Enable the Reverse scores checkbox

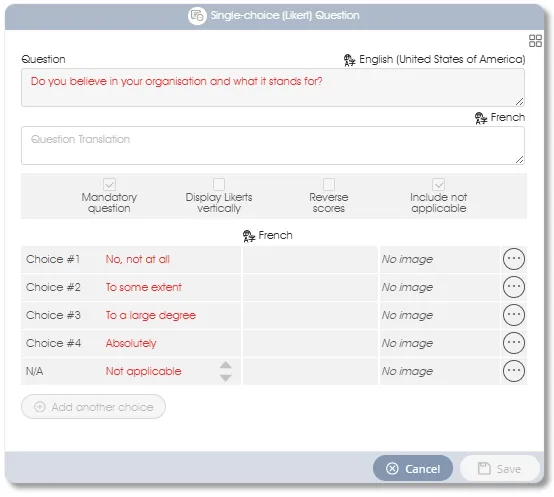pyautogui.click(x=329, y=184)
